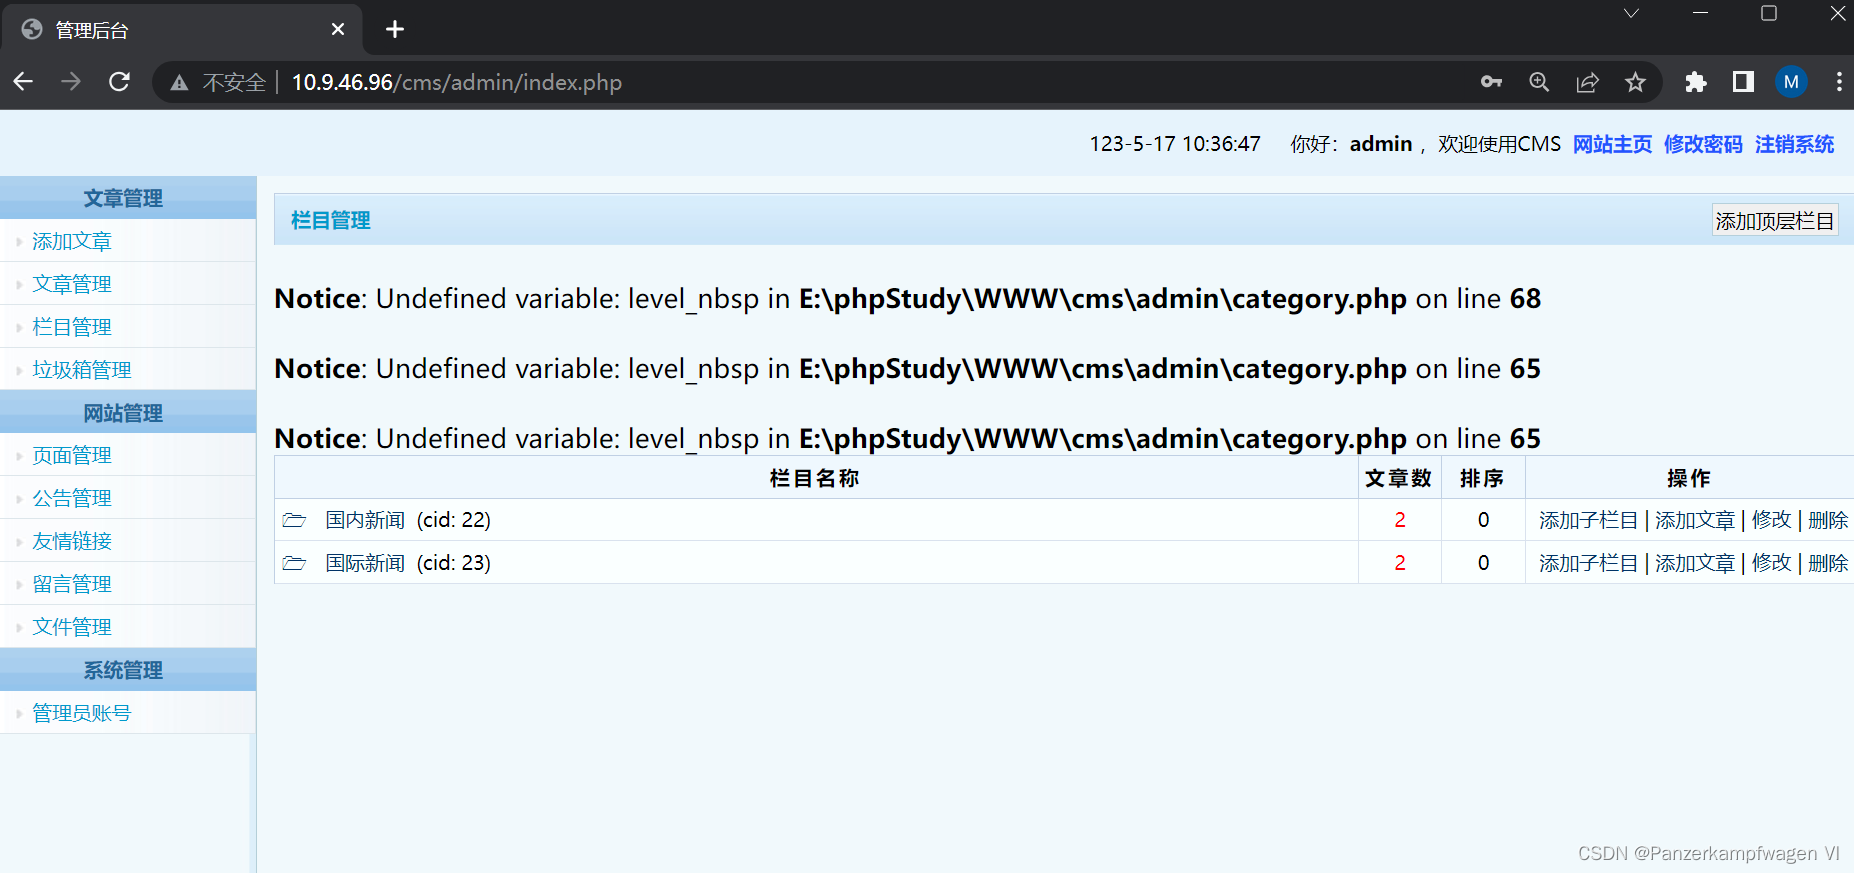Click the notice mentioning line 68
Screen dimensions: 1854x873
point(908,299)
